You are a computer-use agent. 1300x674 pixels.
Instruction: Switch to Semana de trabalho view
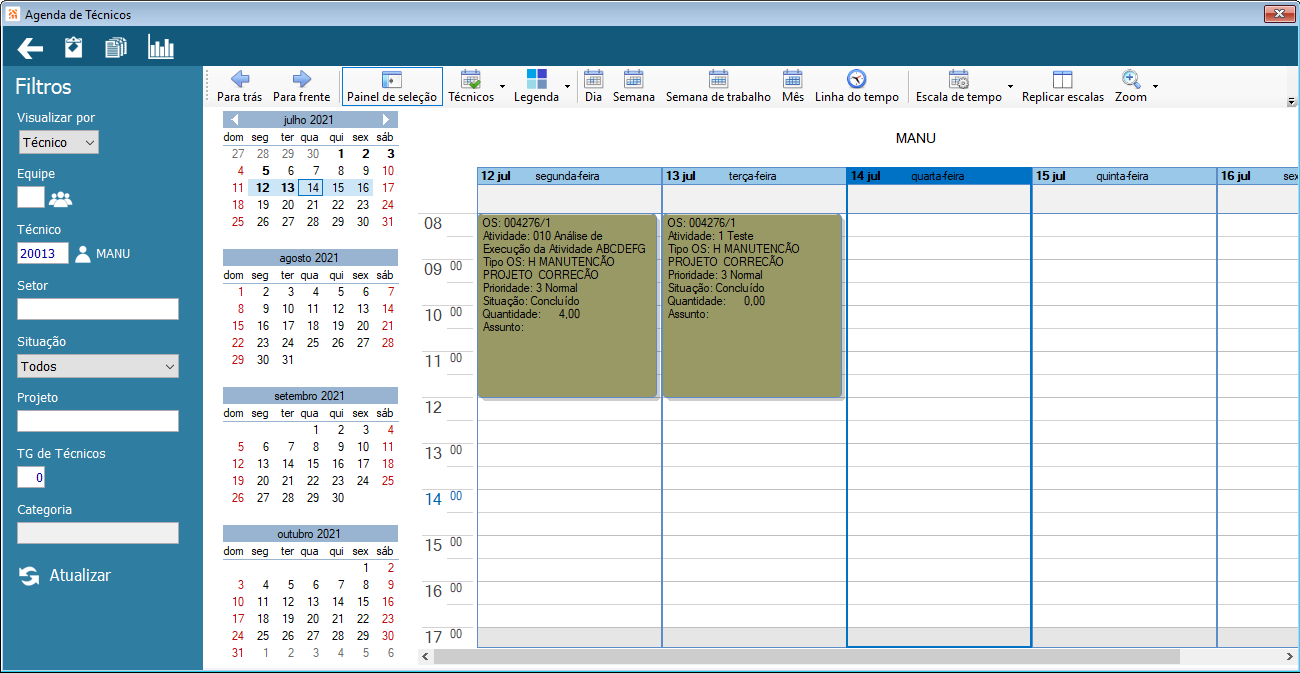click(718, 87)
